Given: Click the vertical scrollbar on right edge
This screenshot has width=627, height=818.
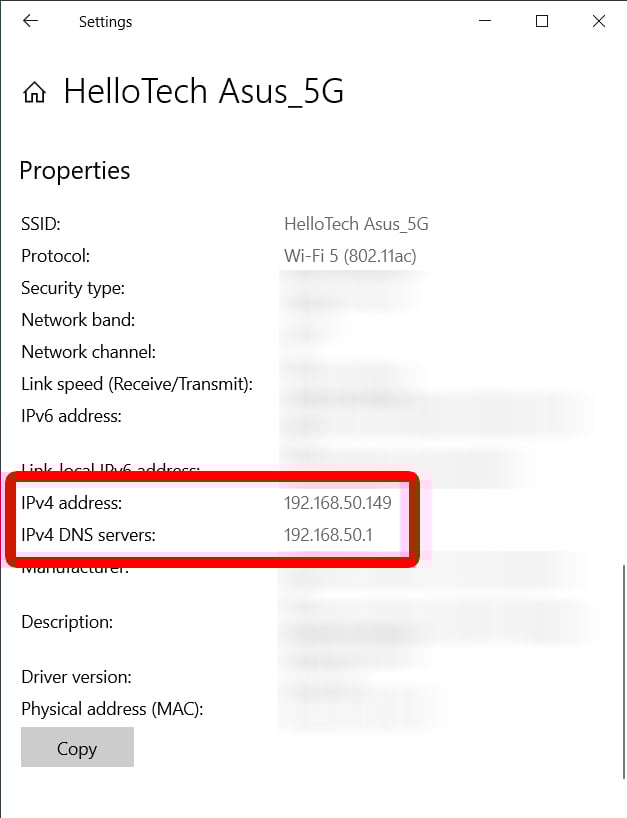Looking at the screenshot, I should tap(623, 671).
